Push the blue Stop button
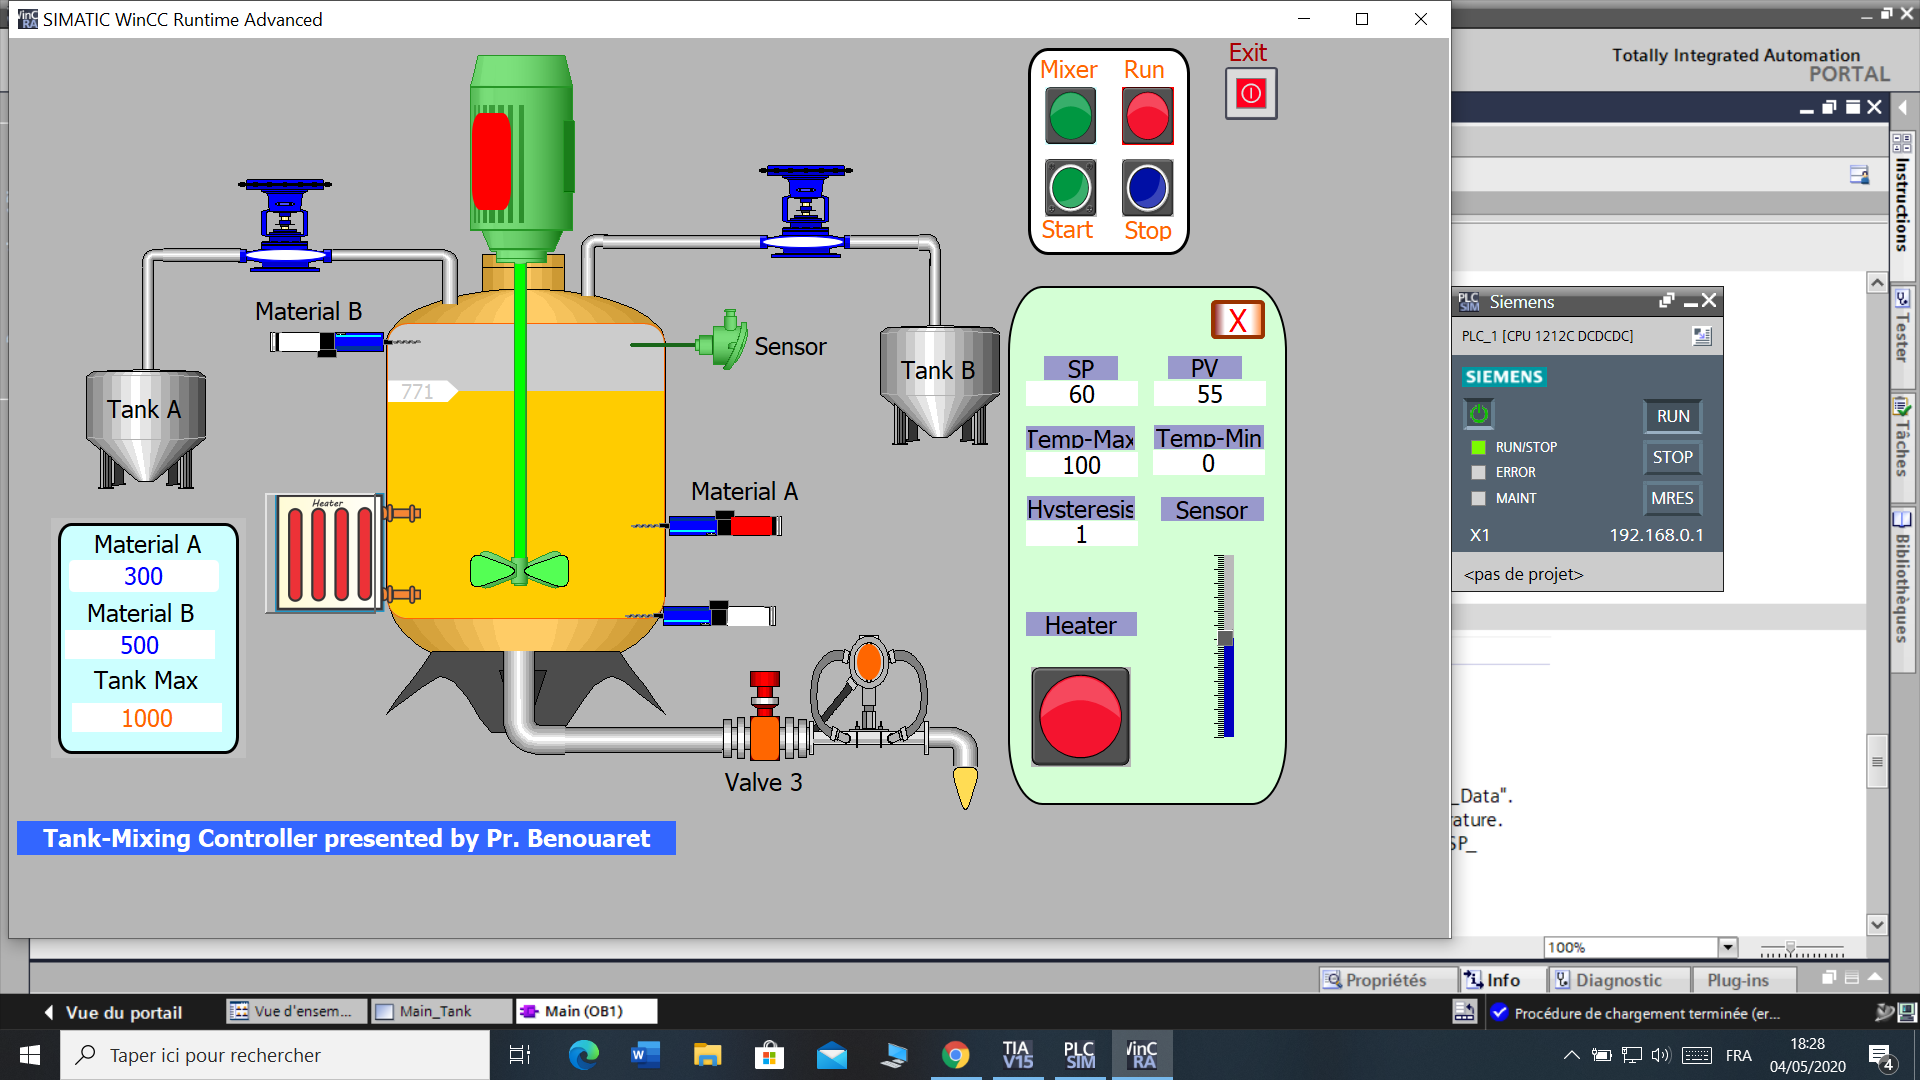 [x=1147, y=187]
